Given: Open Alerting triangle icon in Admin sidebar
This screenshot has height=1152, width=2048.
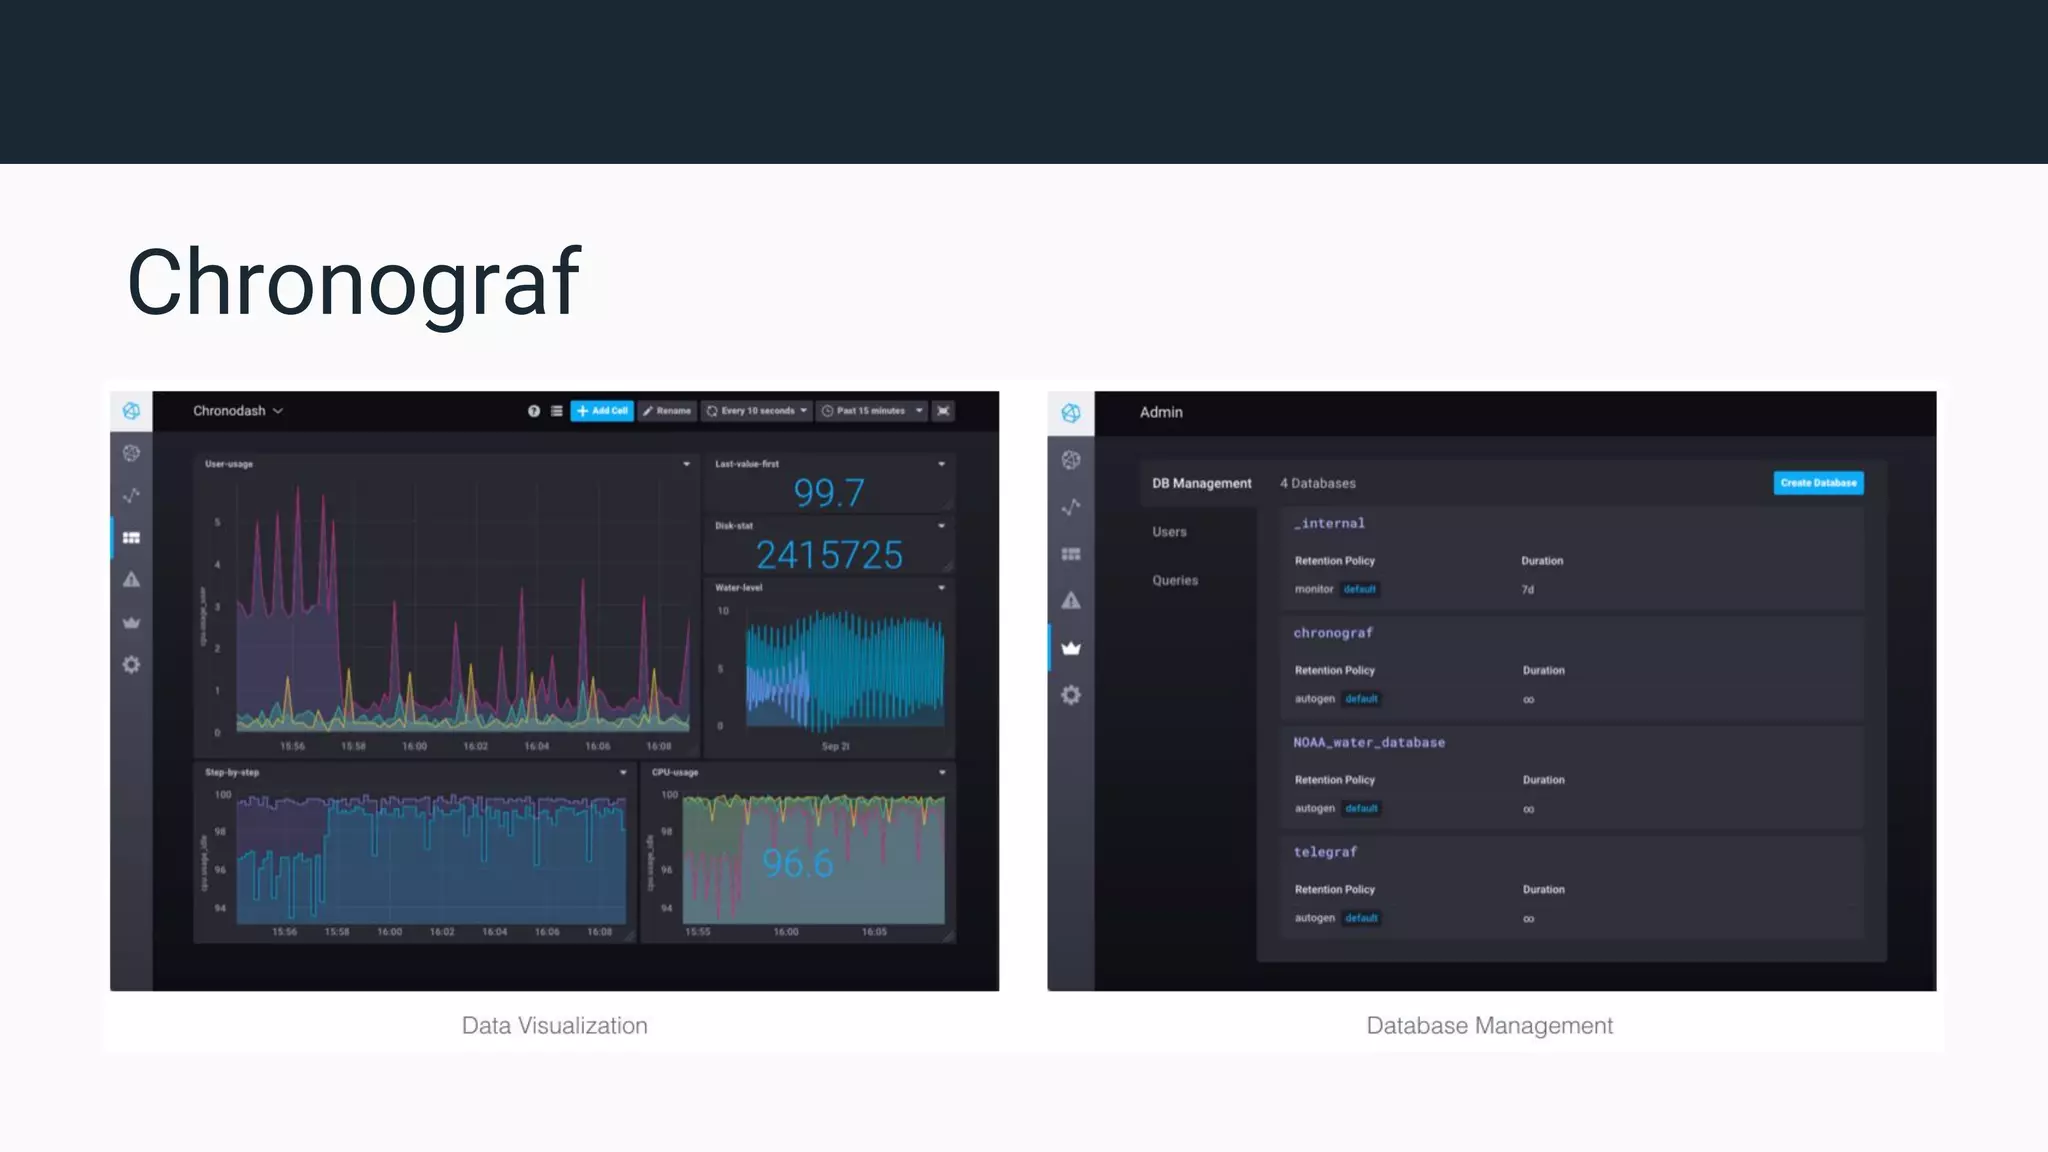Looking at the screenshot, I should [1071, 600].
